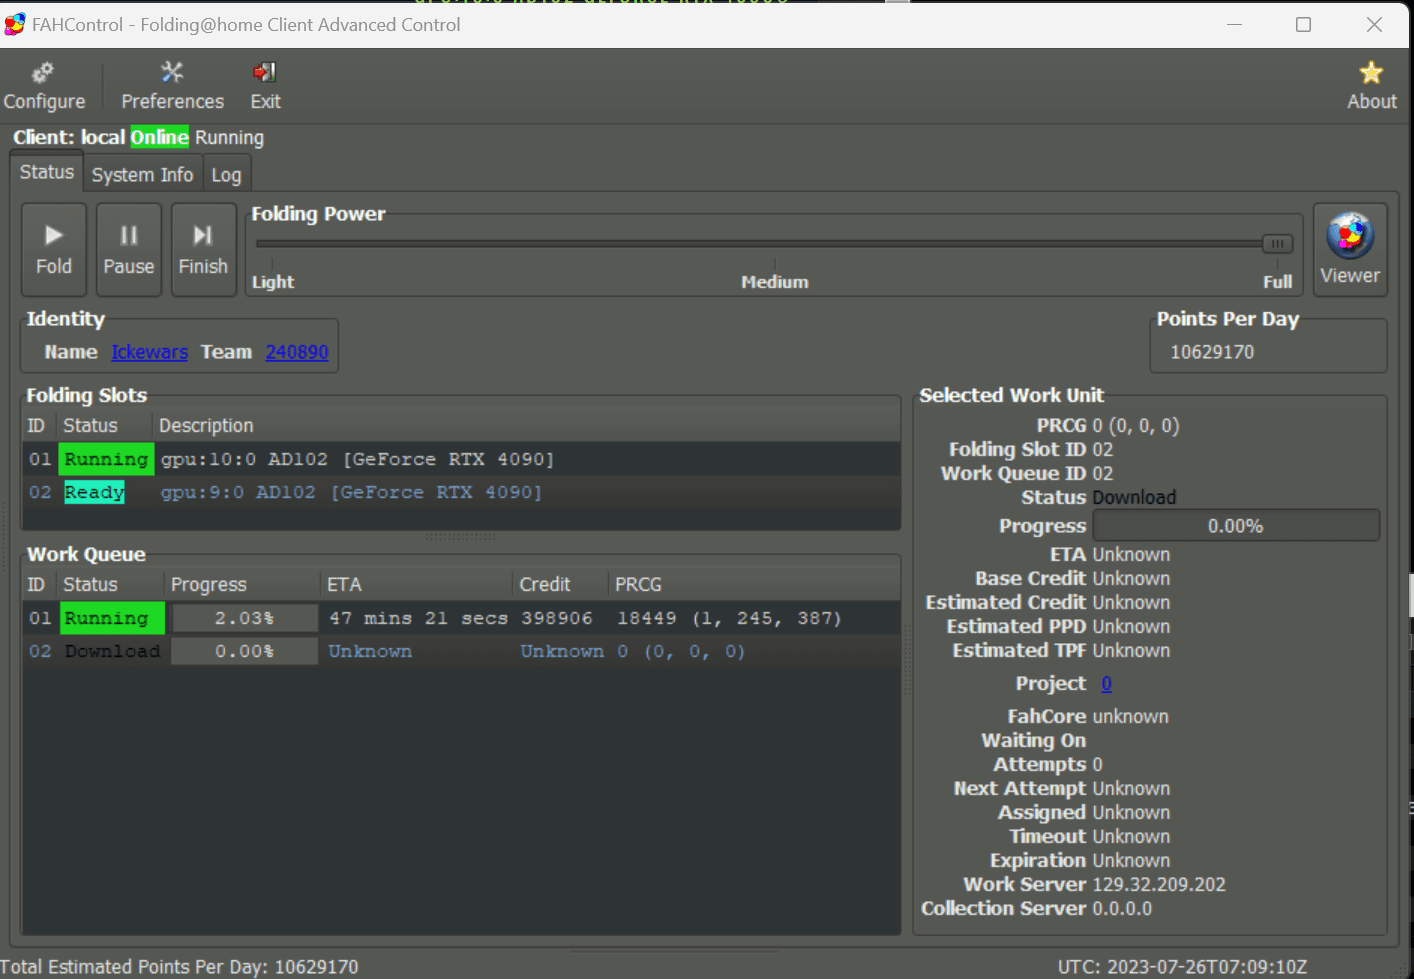
Task: Click Total Estimated Points Per Day status text
Action: (x=179, y=967)
